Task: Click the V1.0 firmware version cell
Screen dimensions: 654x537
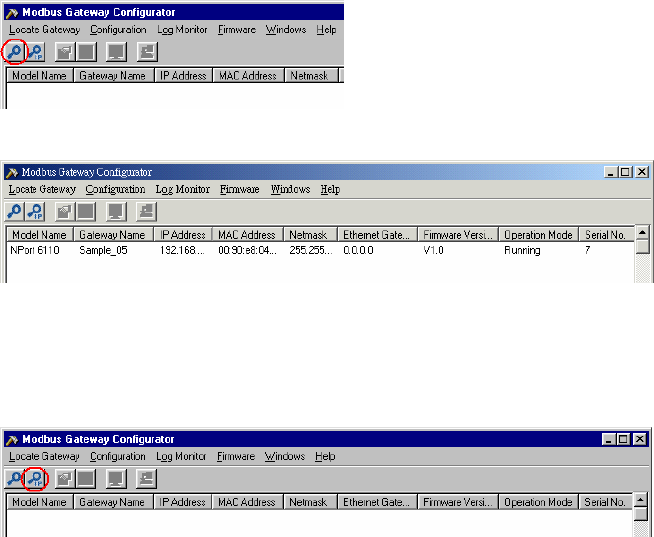Action: pyautogui.click(x=433, y=250)
